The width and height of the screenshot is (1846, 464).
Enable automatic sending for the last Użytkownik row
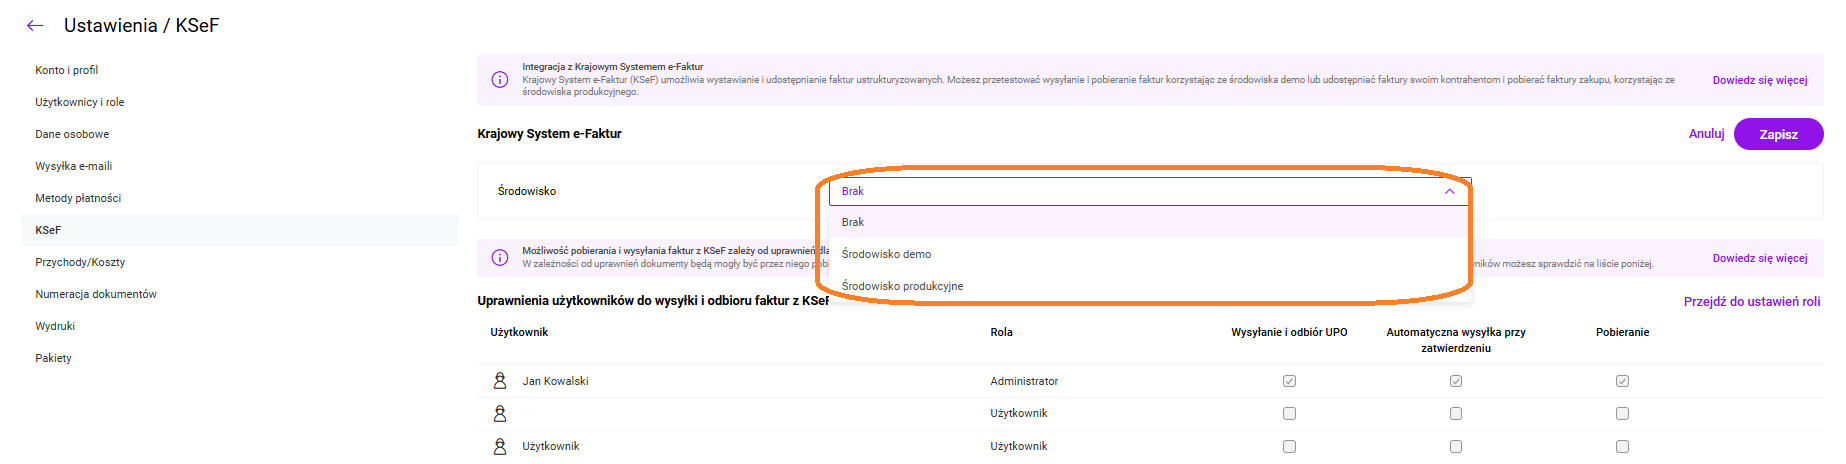click(x=1456, y=446)
